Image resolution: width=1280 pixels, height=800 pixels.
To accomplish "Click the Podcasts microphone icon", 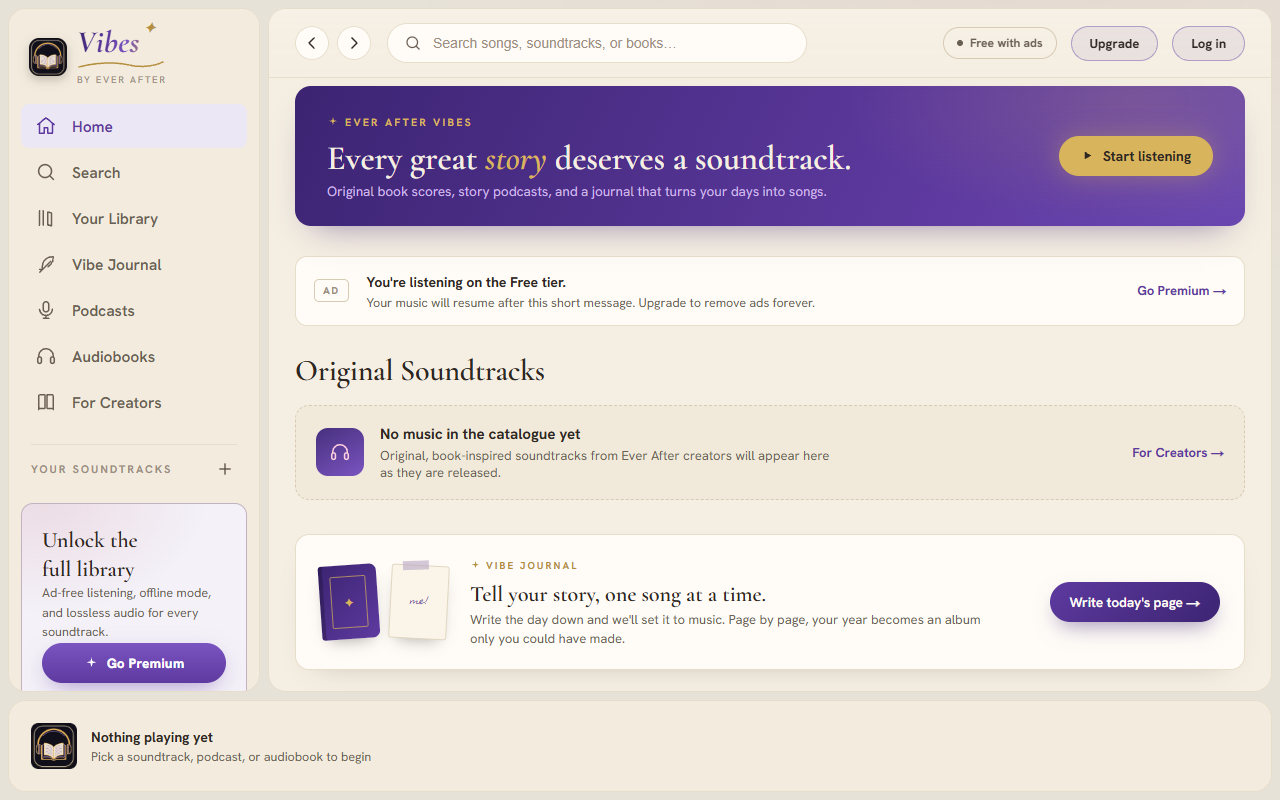I will [x=46, y=310].
